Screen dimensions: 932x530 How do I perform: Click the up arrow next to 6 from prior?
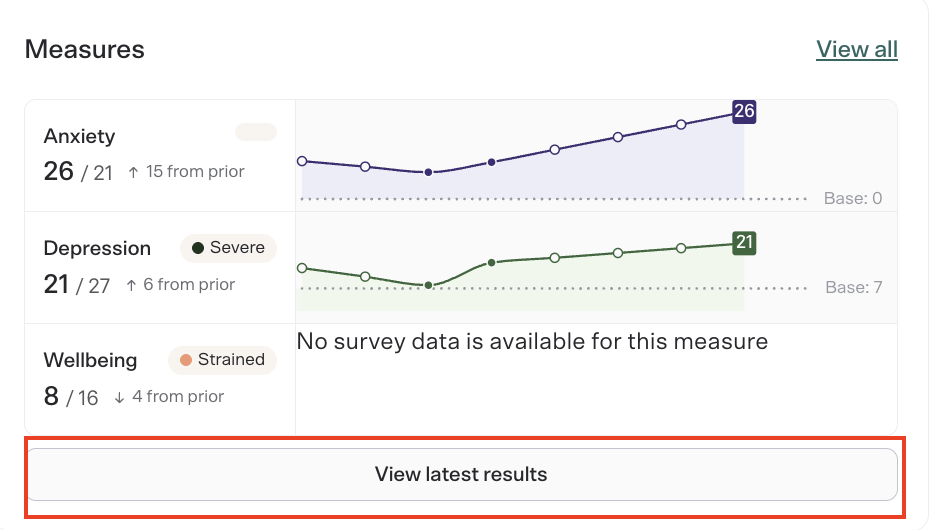tap(131, 285)
